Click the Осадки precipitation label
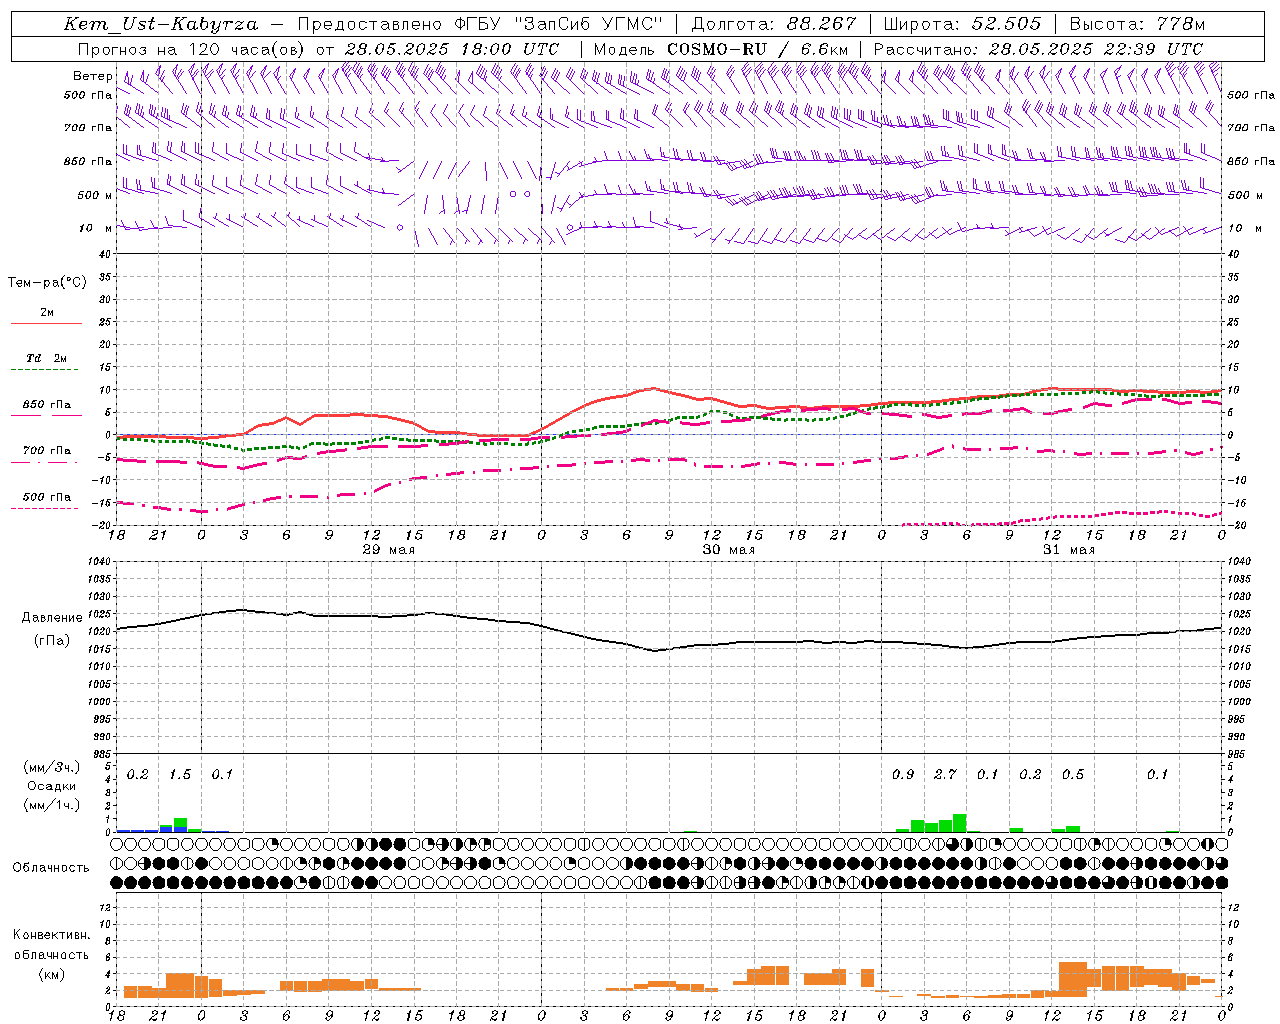Viewport: 1280px width, 1024px height. 51,786
